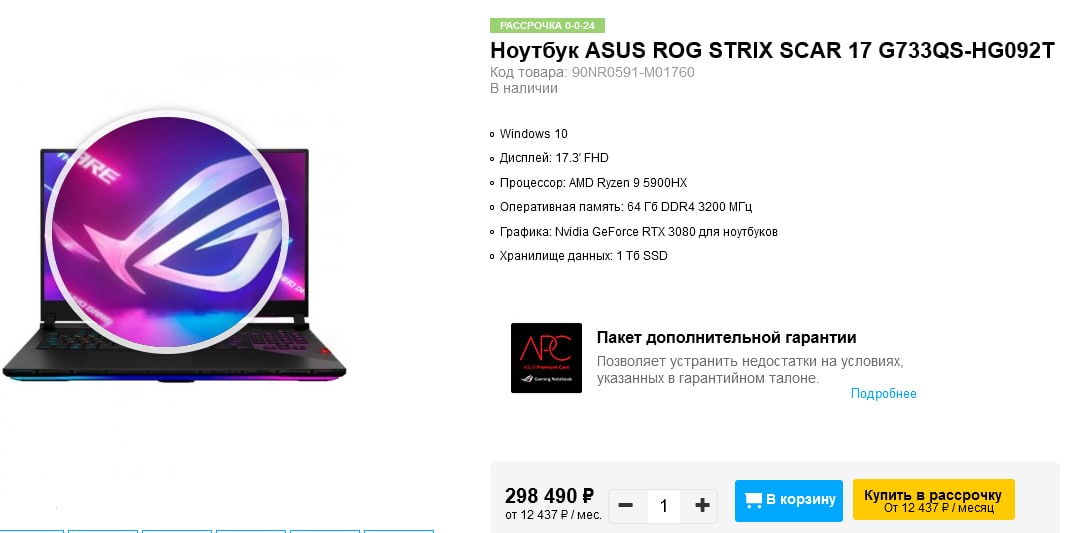
Task: Click the laptop keyboard in product photo
Action: (x=174, y=341)
